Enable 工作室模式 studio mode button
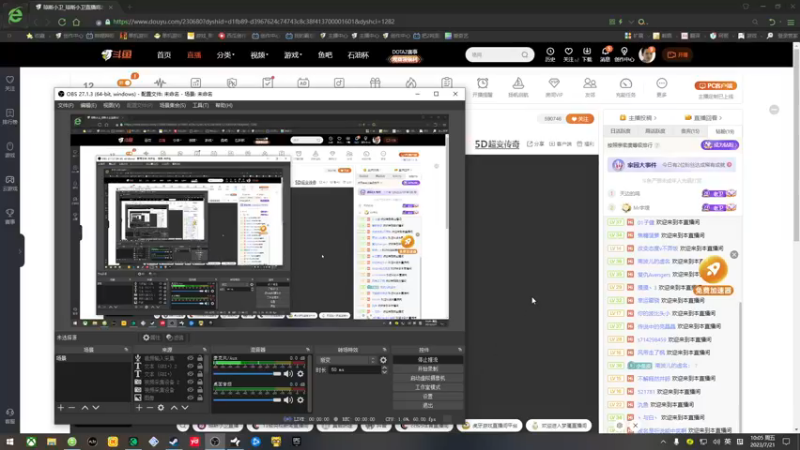The width and height of the screenshot is (800, 450). (428, 387)
